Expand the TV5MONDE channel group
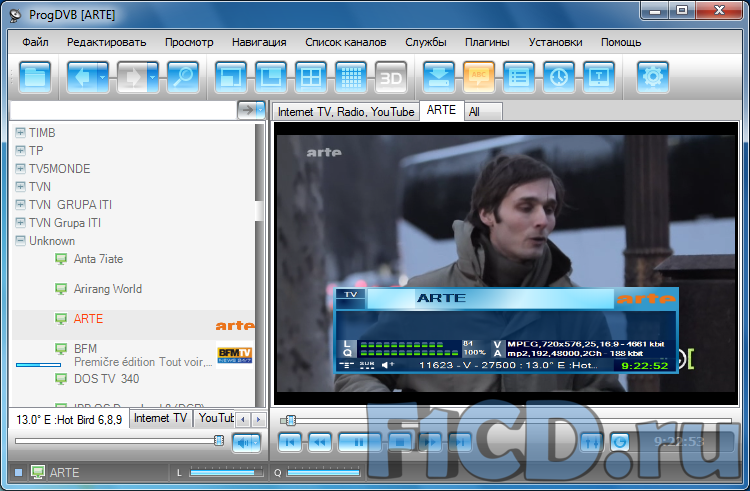The height and width of the screenshot is (491, 750). (20, 168)
